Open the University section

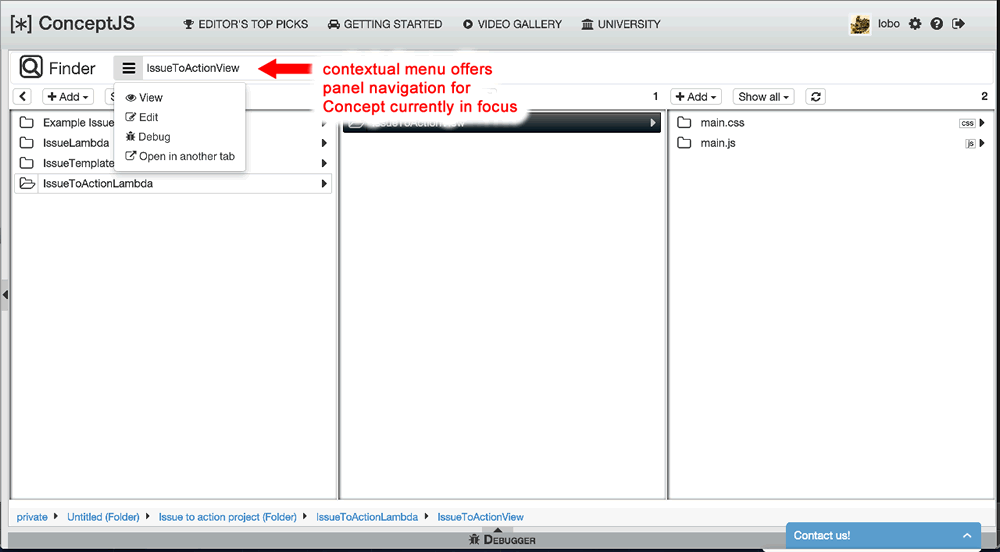[621, 24]
